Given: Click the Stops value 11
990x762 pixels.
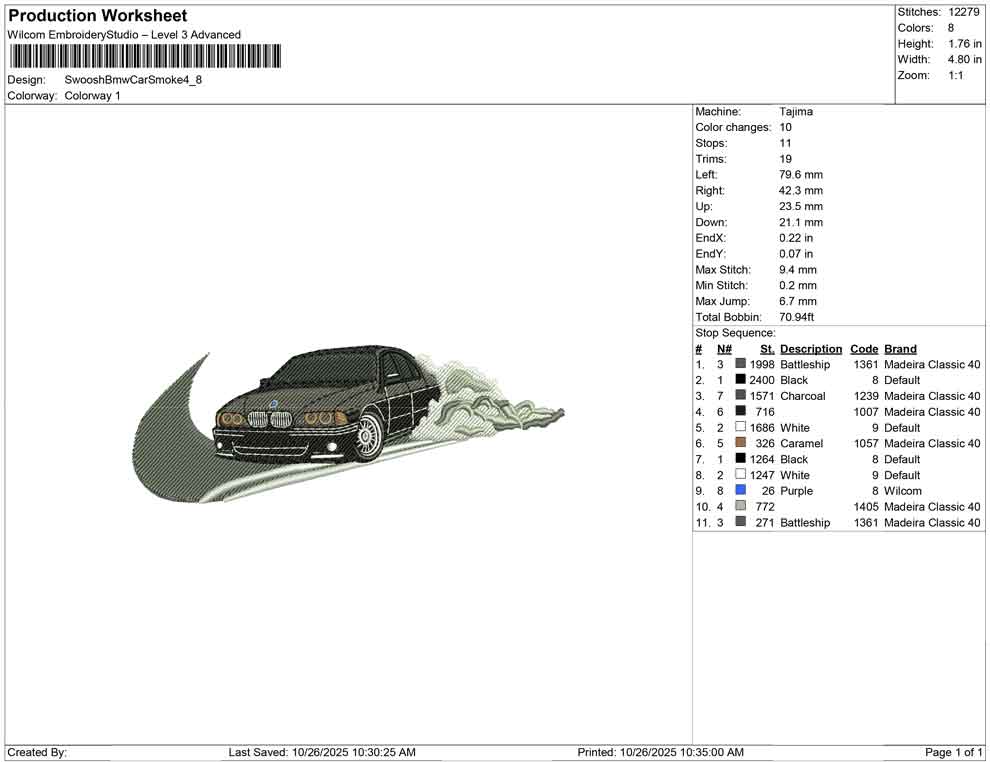Looking at the screenshot, I should point(785,143).
